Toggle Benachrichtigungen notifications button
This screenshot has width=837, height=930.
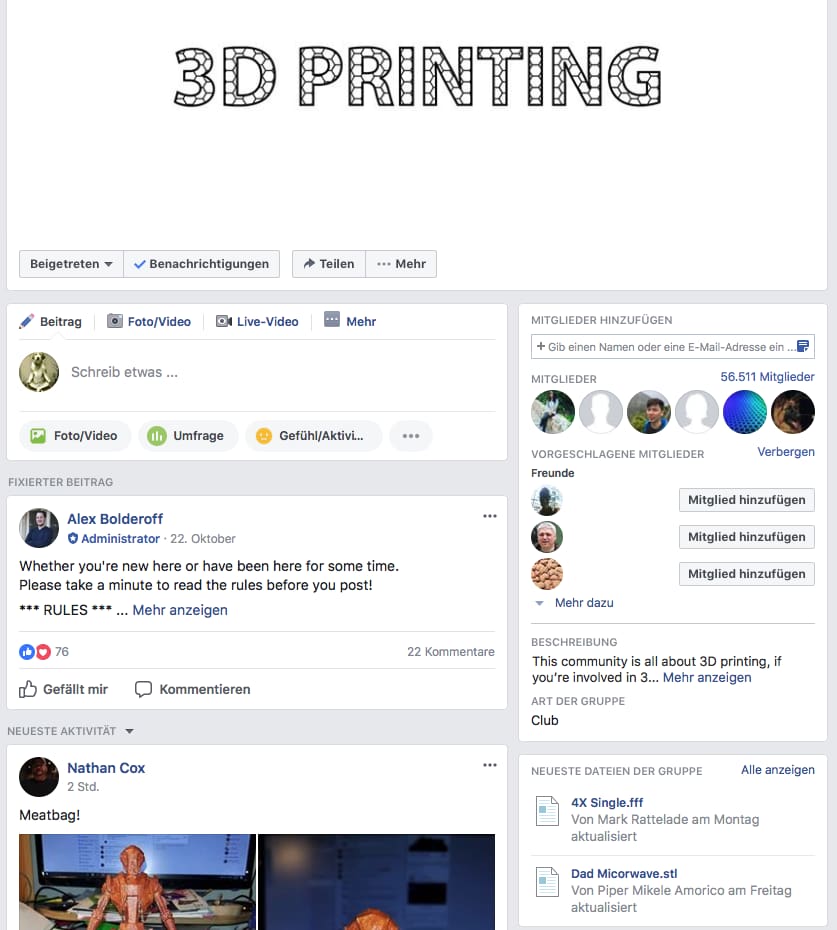[201, 264]
